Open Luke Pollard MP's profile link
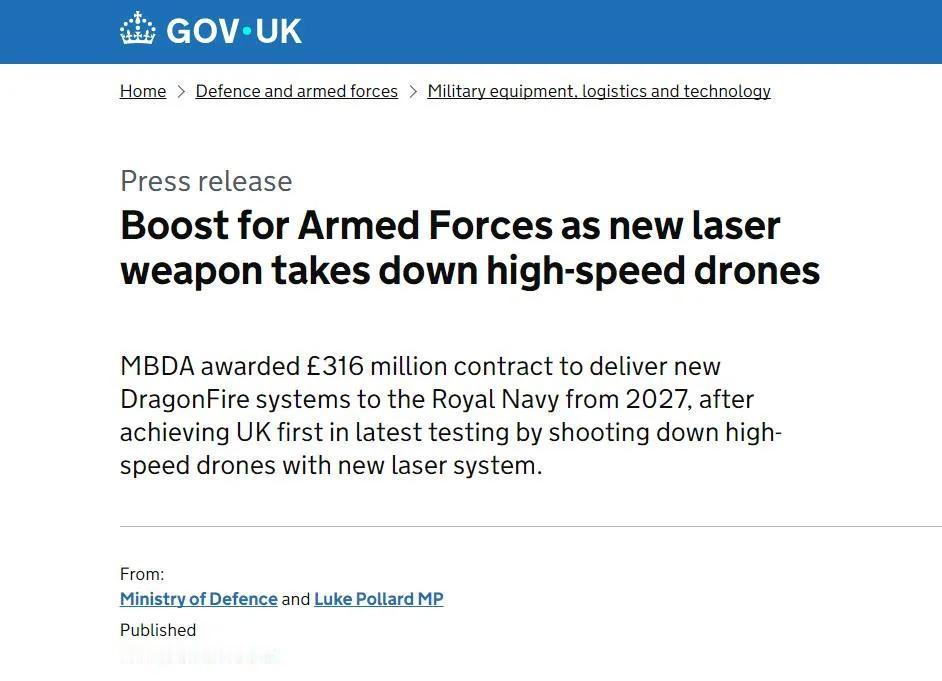942x681 pixels. click(x=378, y=598)
